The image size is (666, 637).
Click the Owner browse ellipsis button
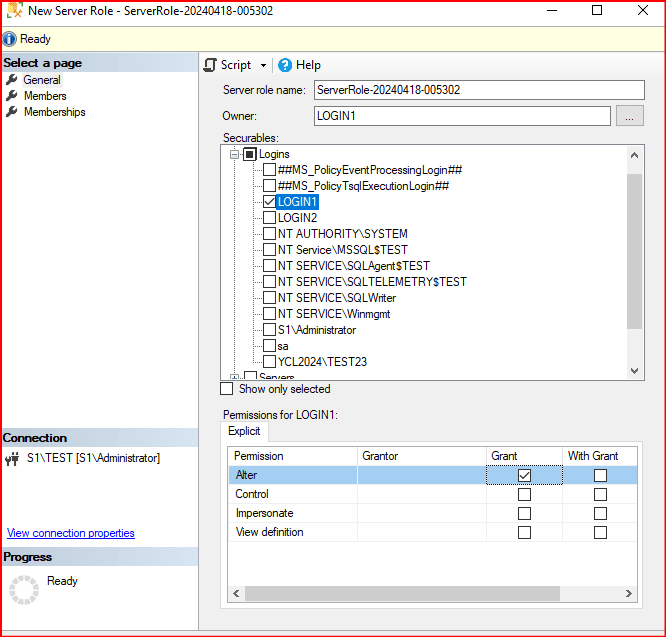point(628,116)
